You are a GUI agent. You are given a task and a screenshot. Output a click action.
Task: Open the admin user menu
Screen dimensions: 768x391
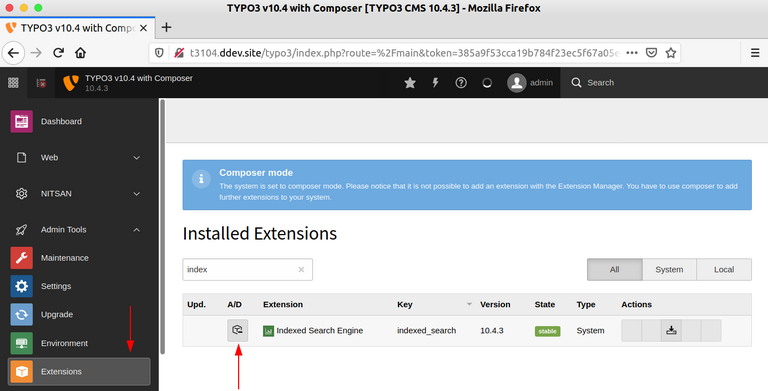(530, 83)
